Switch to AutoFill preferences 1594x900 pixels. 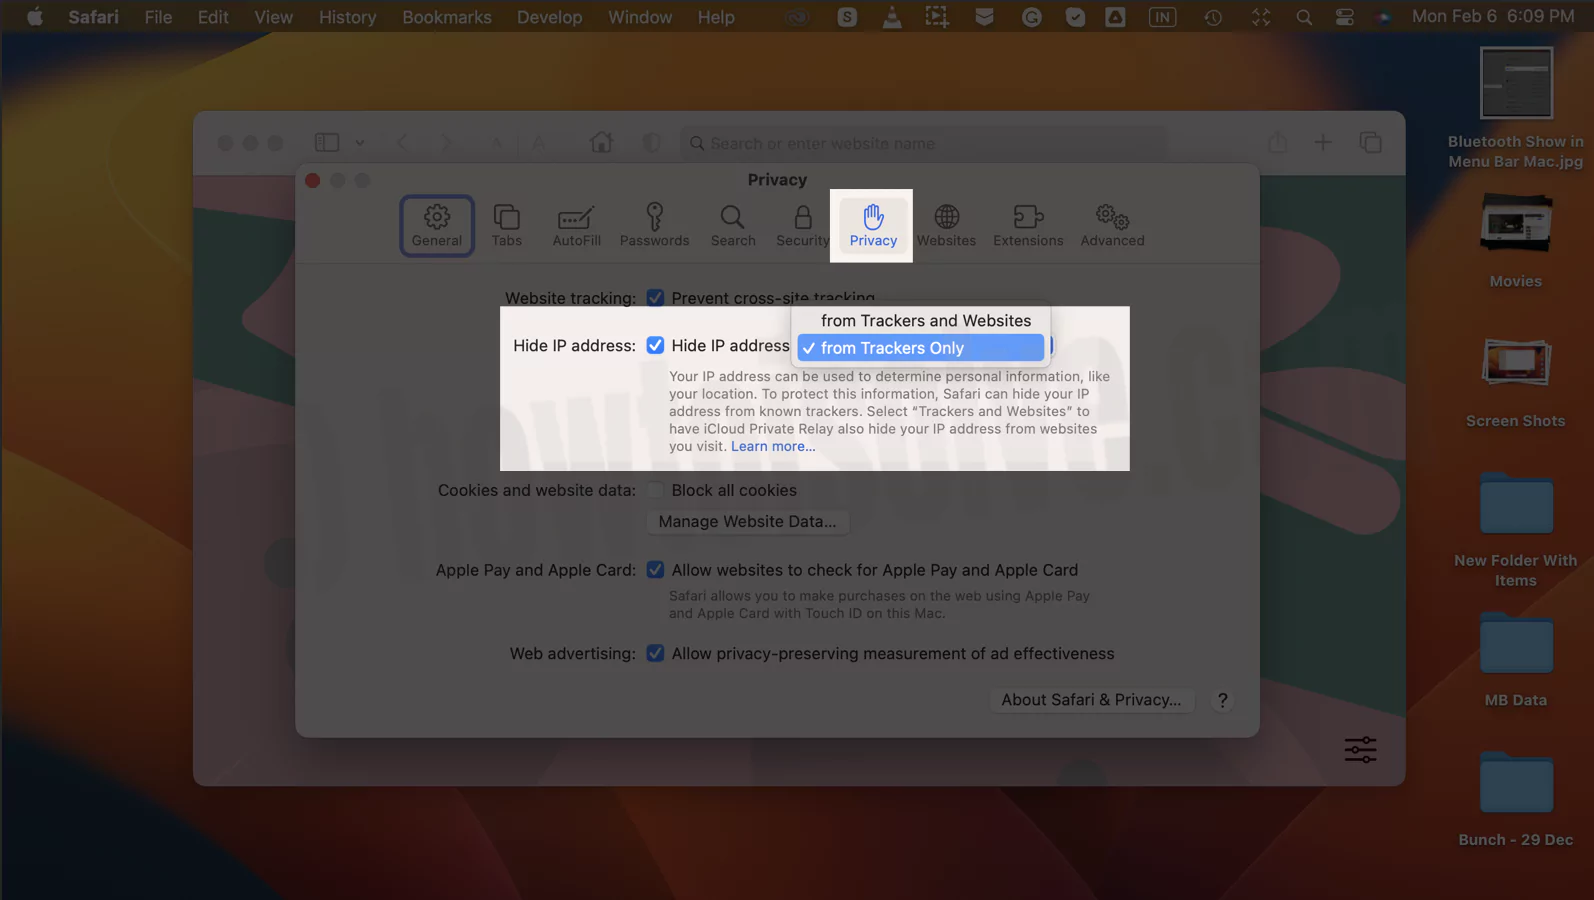tap(577, 225)
